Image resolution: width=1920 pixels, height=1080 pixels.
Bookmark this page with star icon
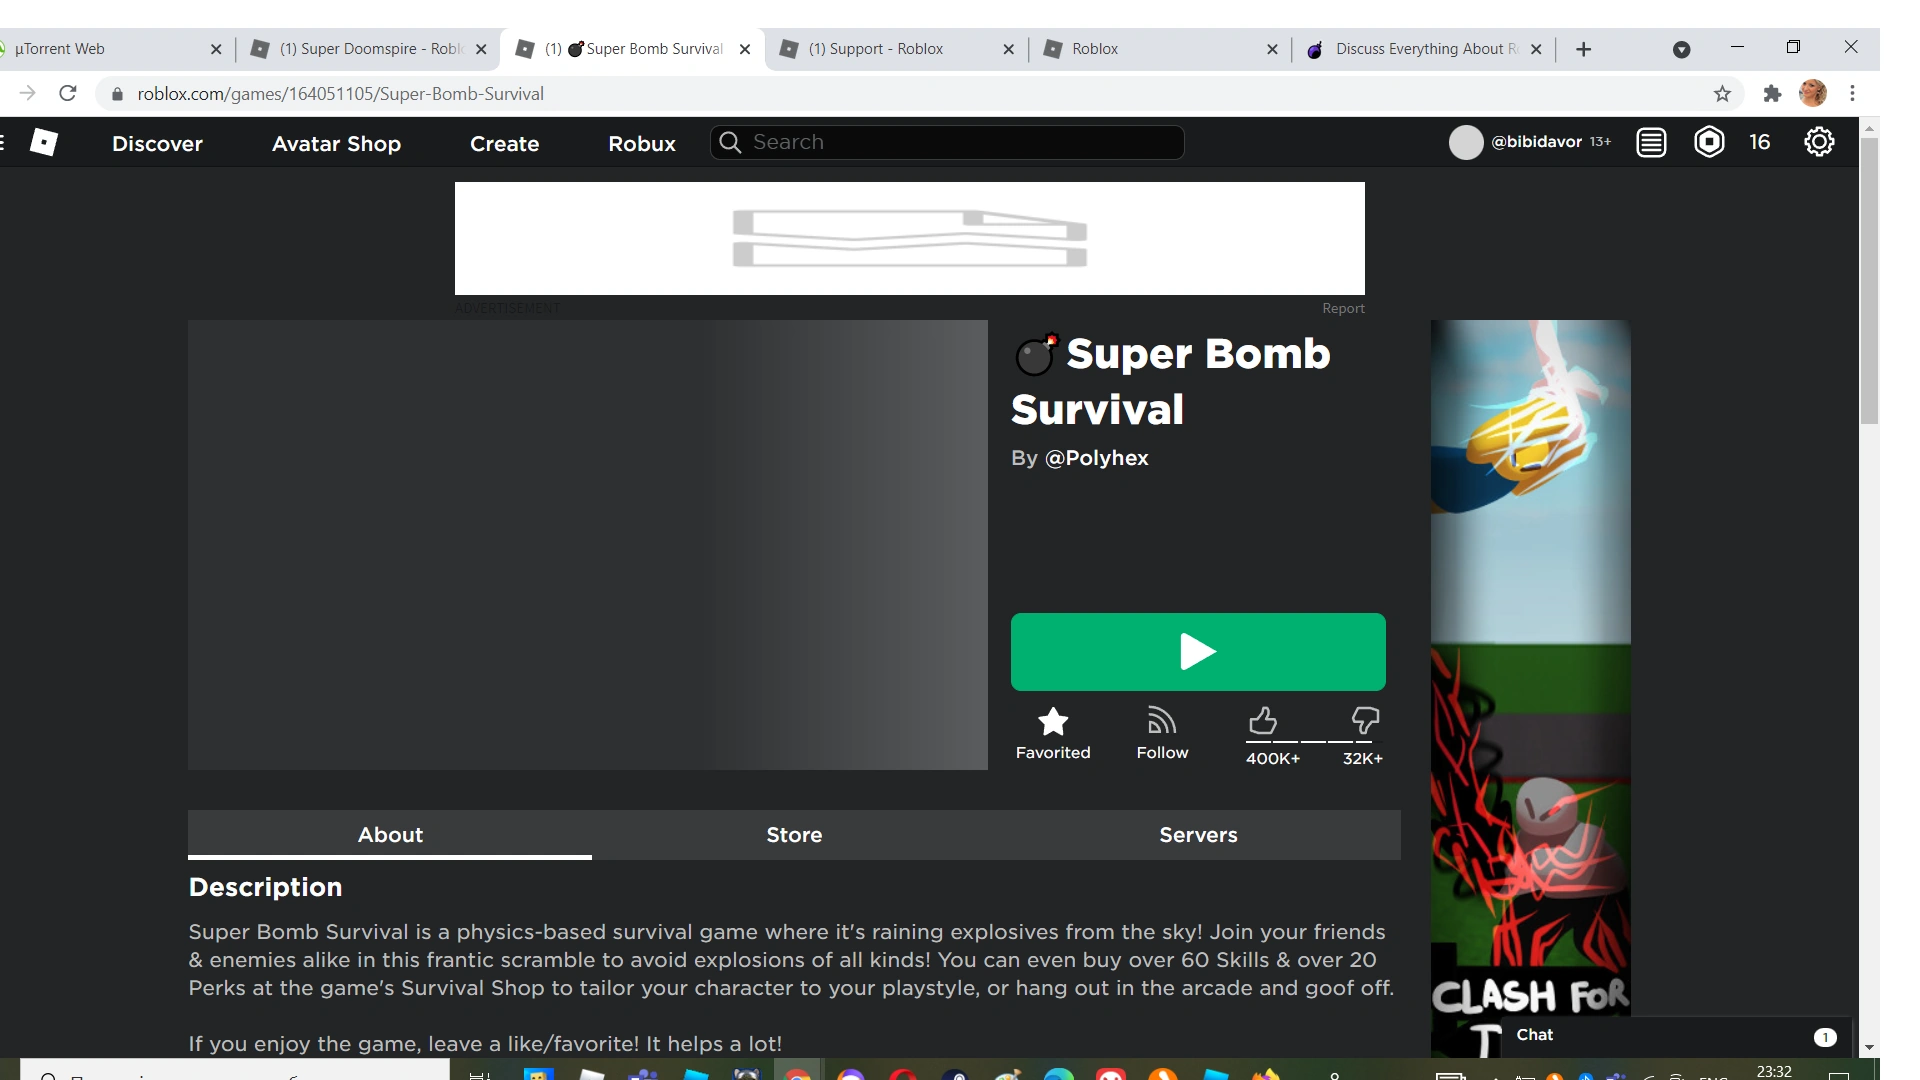(x=1722, y=93)
